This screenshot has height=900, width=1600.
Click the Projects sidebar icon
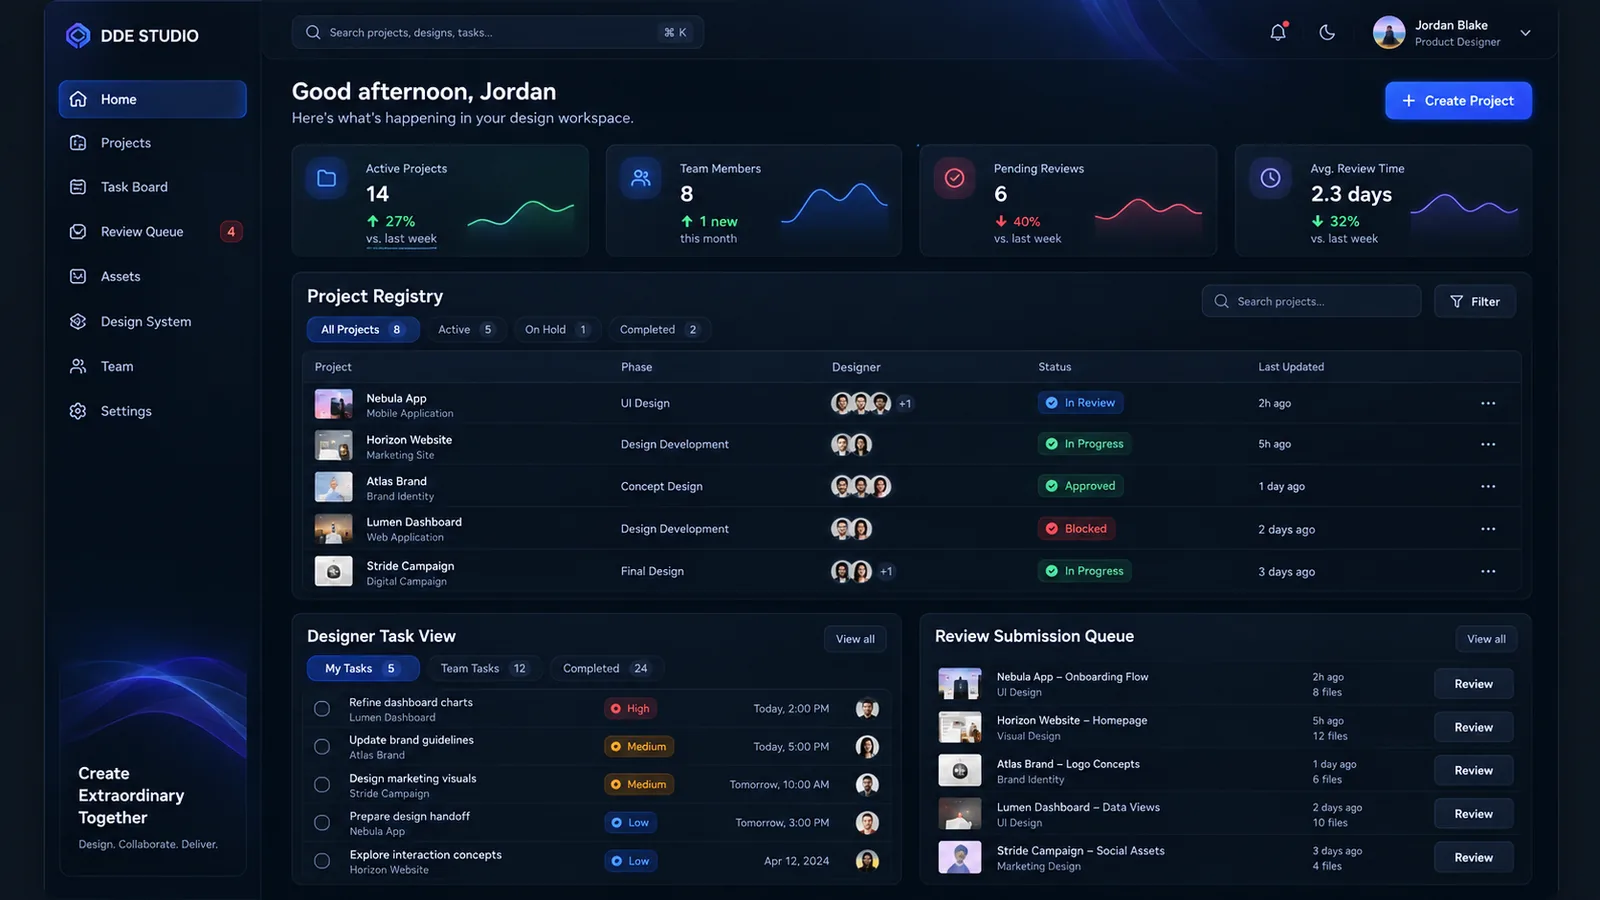78,143
